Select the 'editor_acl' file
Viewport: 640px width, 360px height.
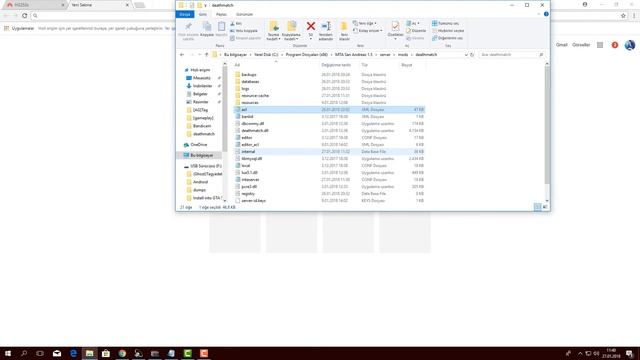pos(250,144)
